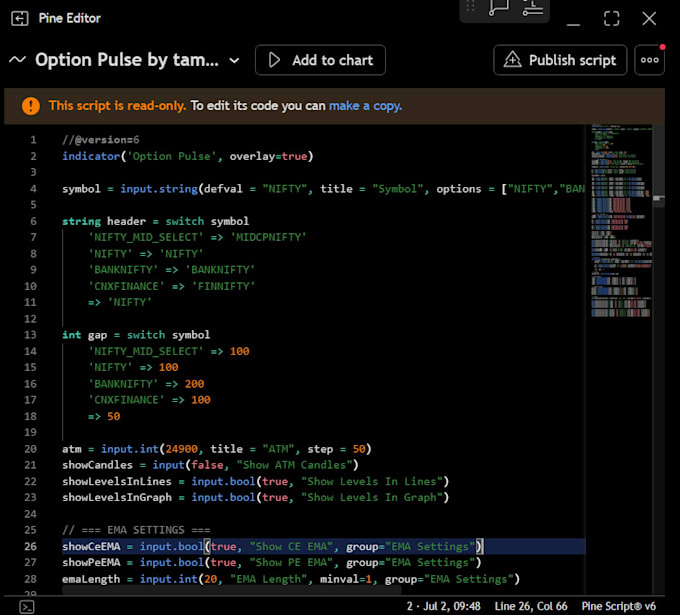This screenshot has width=680, height=615.
Task: Click line number 20 in the gutter
Action: click(30, 449)
